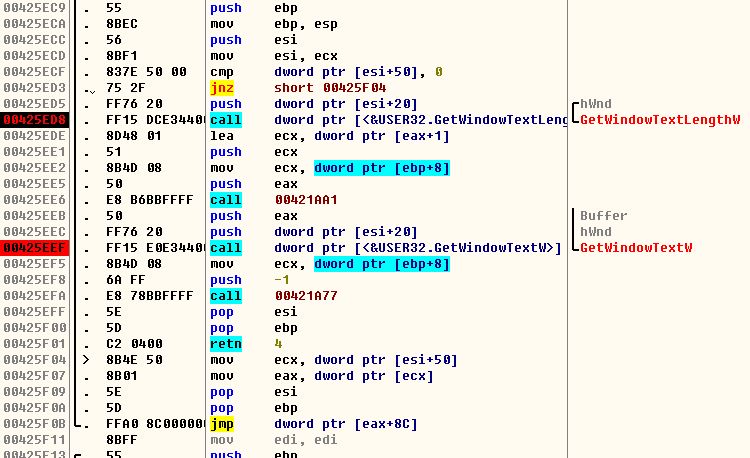Click the GetWindowTextW comment
The height and width of the screenshot is (458, 750).
[636, 248]
